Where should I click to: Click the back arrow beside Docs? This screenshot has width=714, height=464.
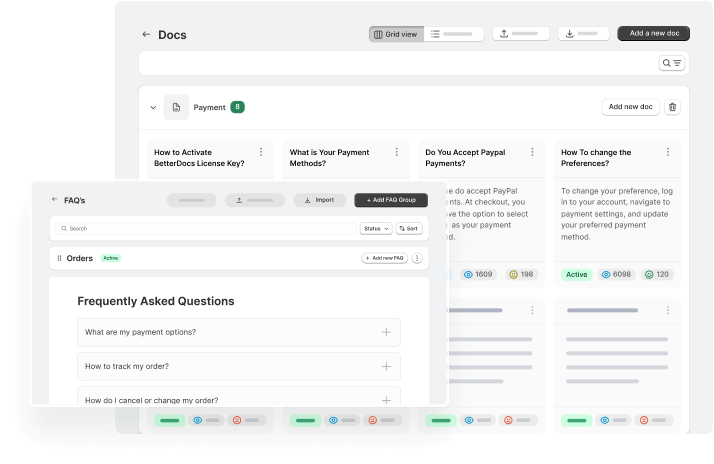pos(146,34)
